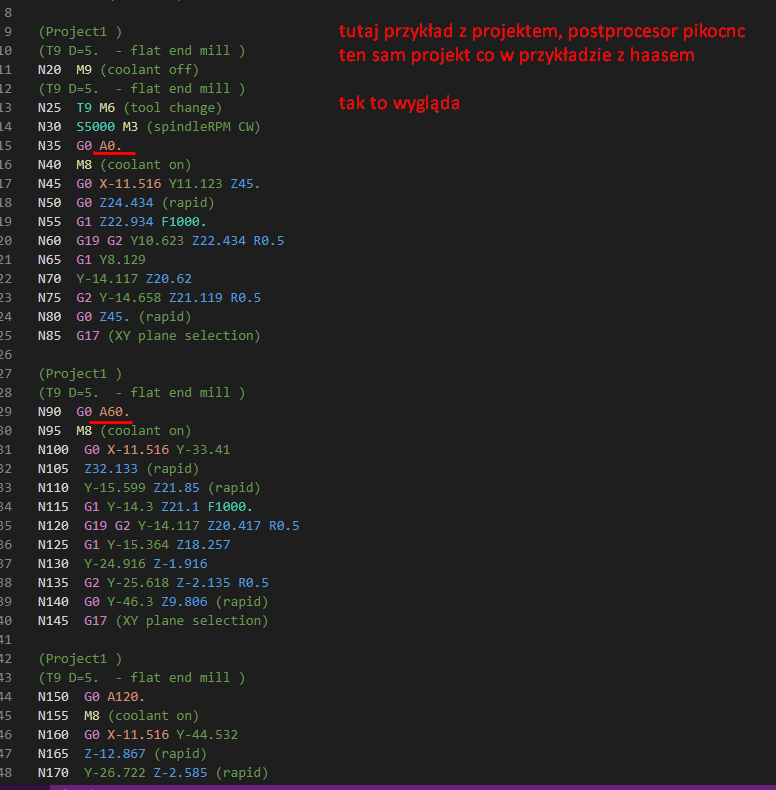The width and height of the screenshot is (776, 790).
Task: Click the Z45. (rapid) text on line N80
Action: [145, 317]
